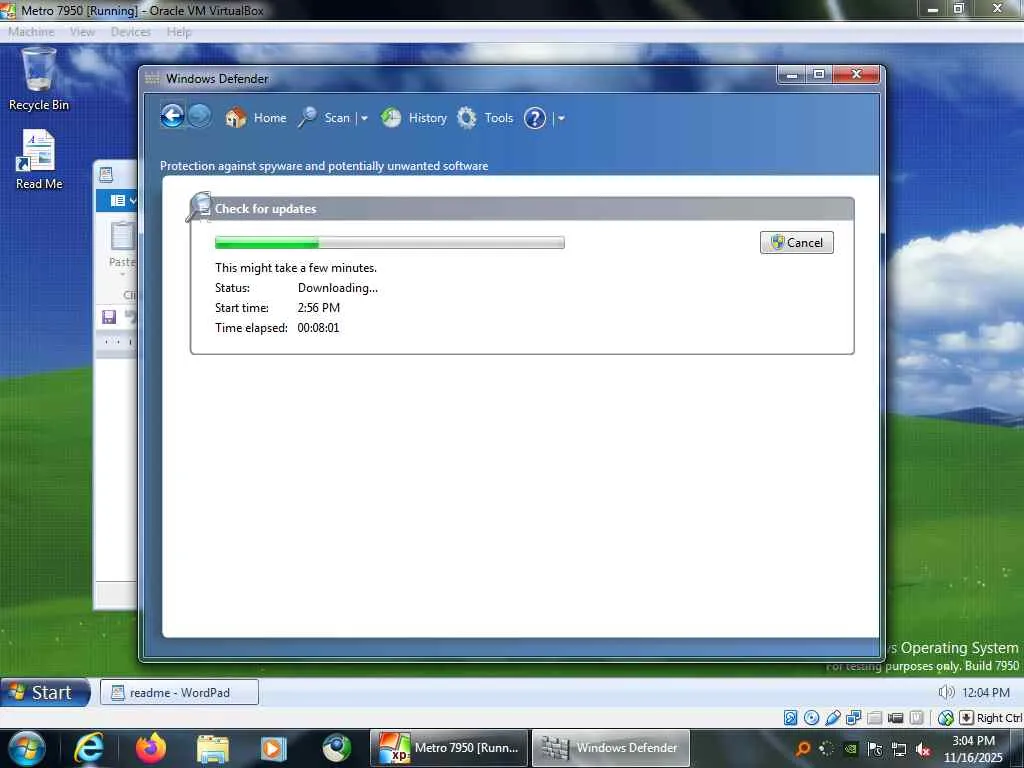
Task: Open the History toolbar label
Action: (x=428, y=118)
